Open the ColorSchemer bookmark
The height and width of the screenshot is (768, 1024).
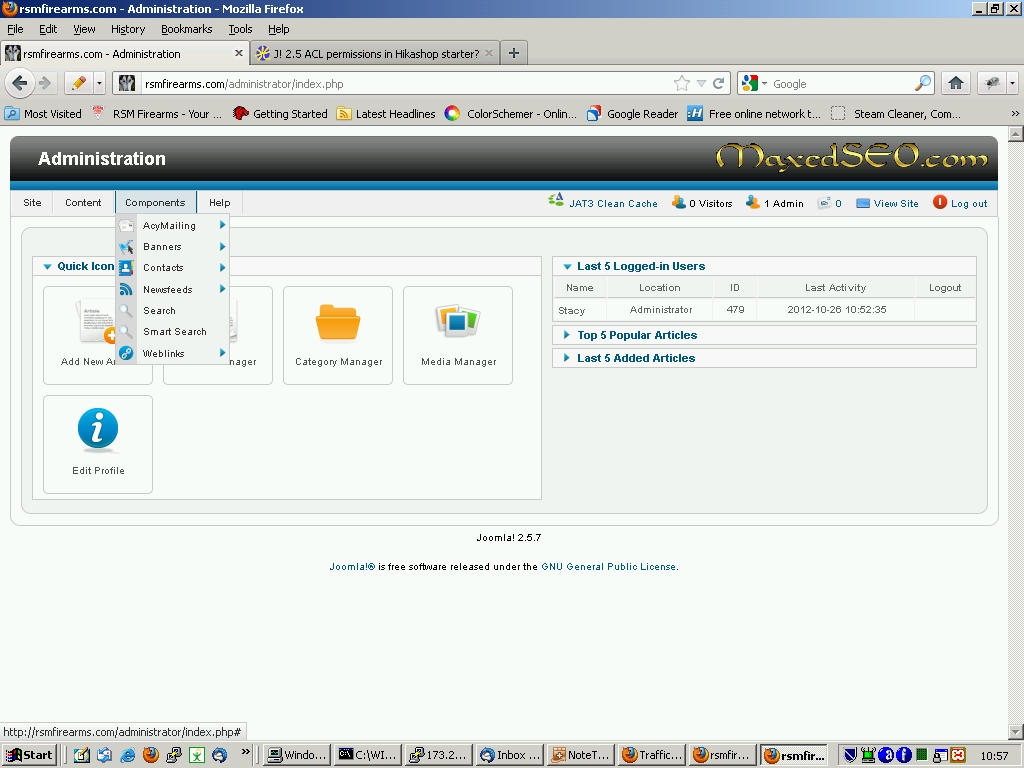point(511,114)
